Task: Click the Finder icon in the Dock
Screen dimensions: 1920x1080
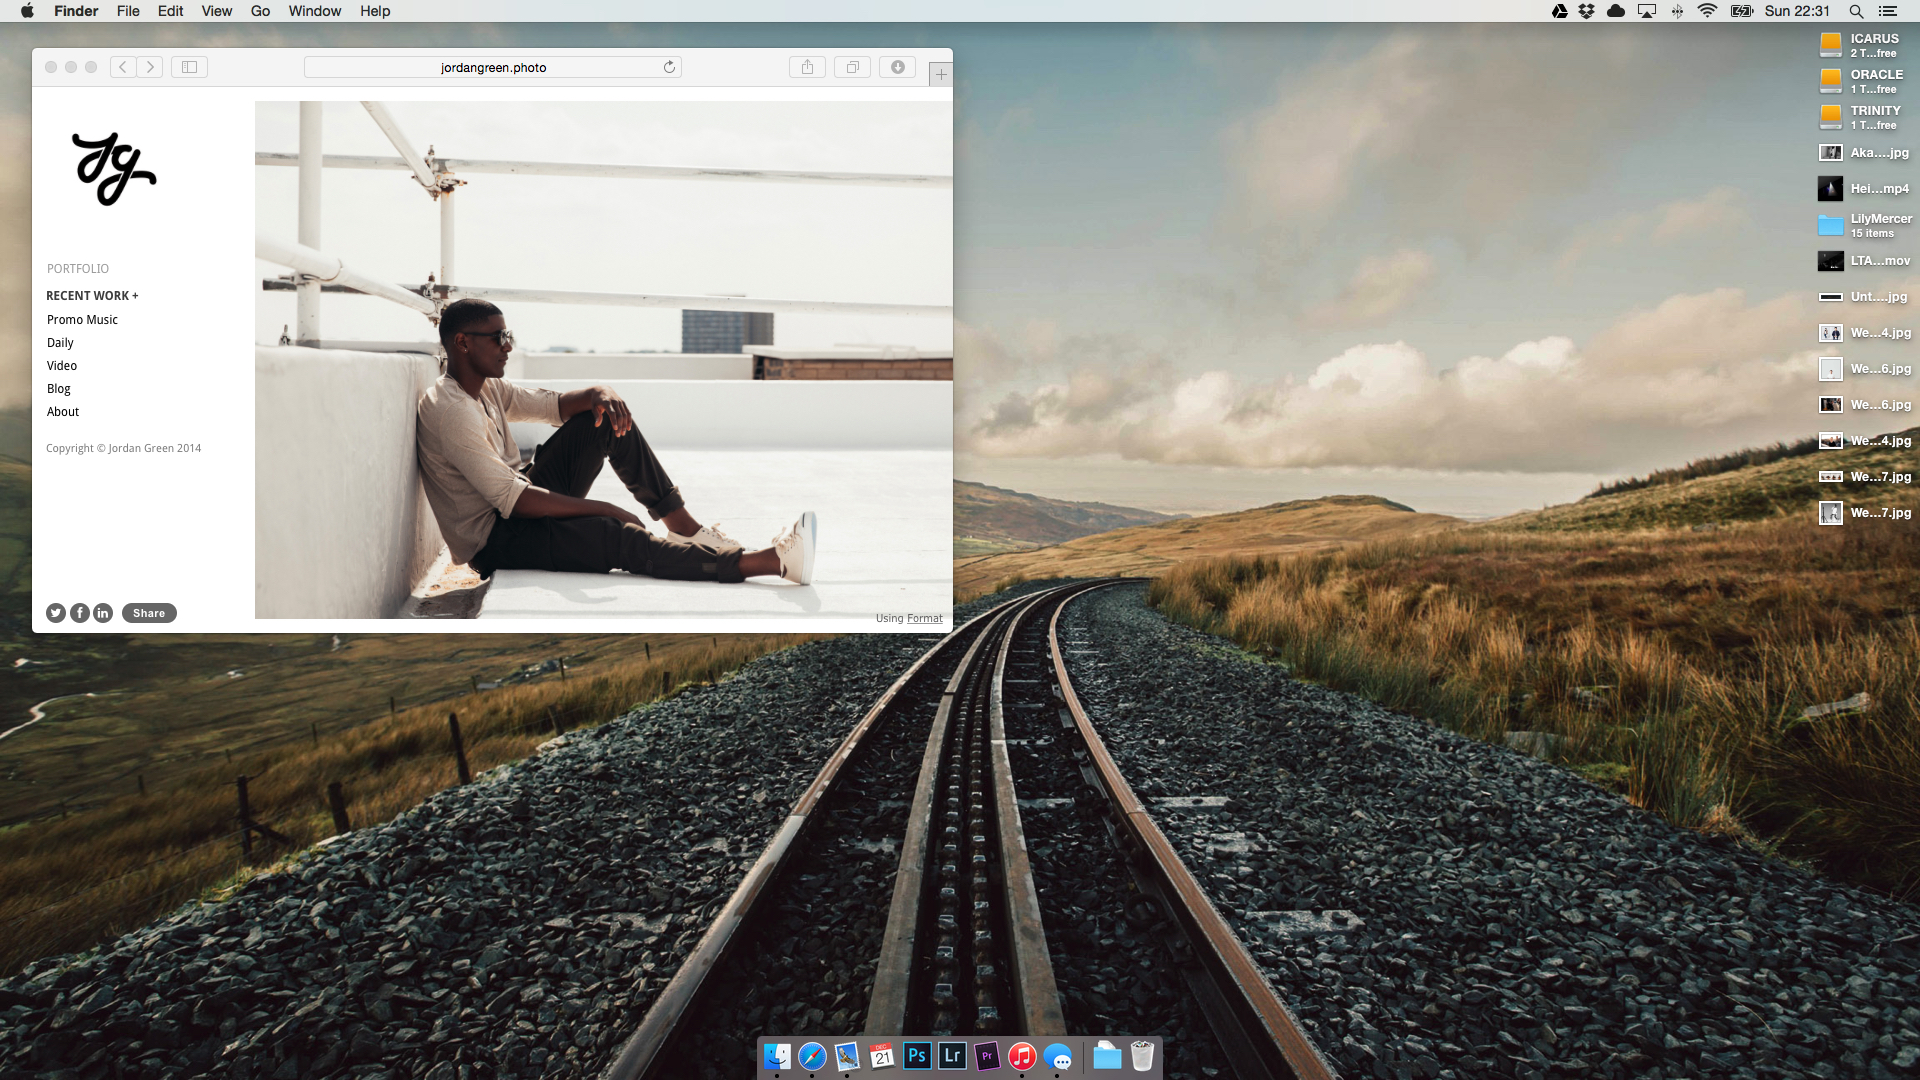Action: coord(777,1056)
